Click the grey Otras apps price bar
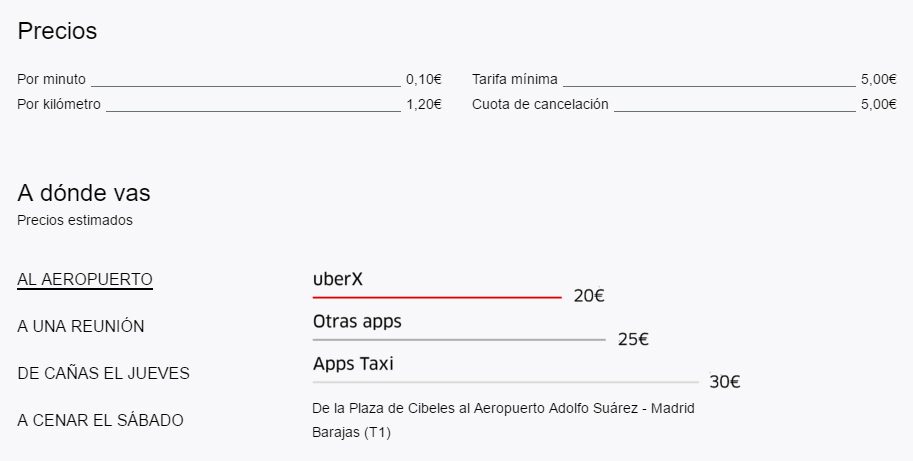 pos(459,340)
